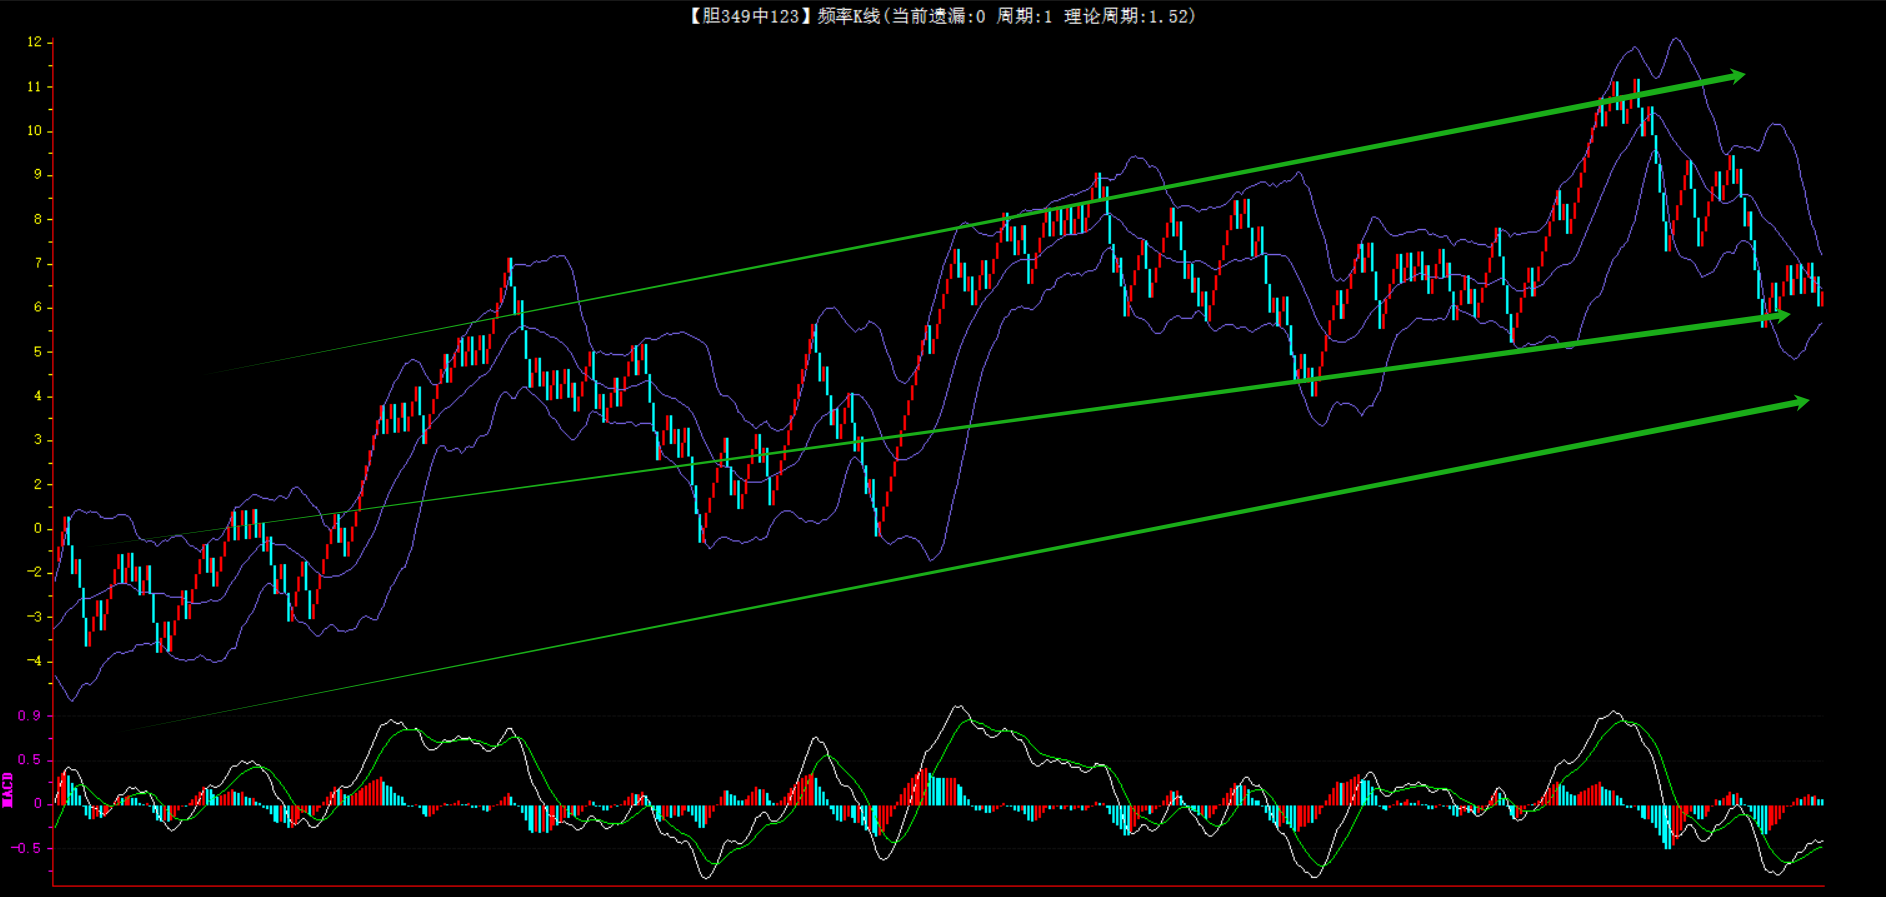This screenshot has height=897, width=1886.
Task: Select the 0 label on price axis
Action: [x=38, y=528]
